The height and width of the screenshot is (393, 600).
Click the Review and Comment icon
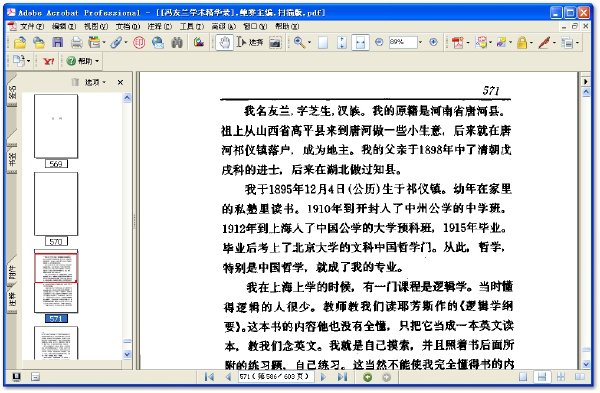(481, 42)
